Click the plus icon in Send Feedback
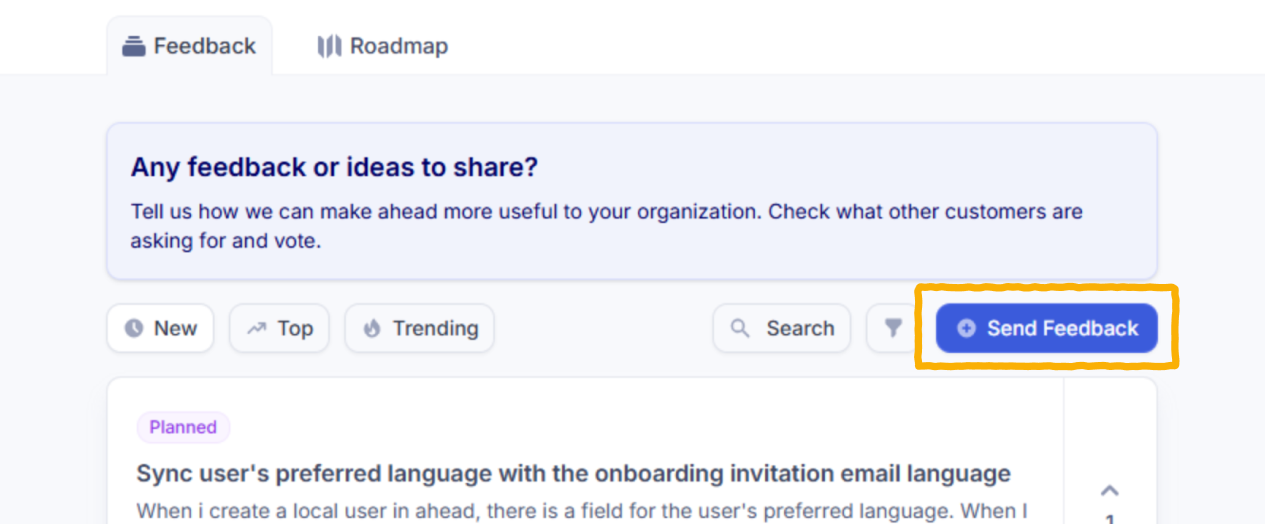Viewport: 1265px width, 524px height. pyautogui.click(x=966, y=328)
